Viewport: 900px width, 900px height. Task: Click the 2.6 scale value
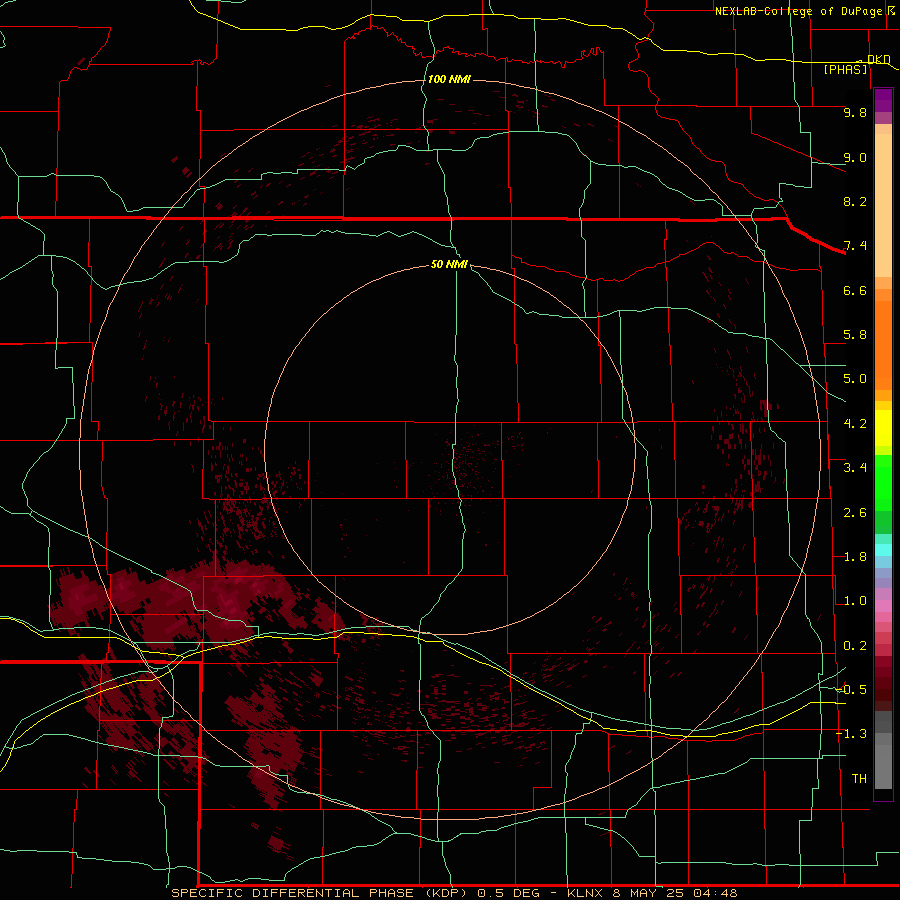tap(855, 513)
